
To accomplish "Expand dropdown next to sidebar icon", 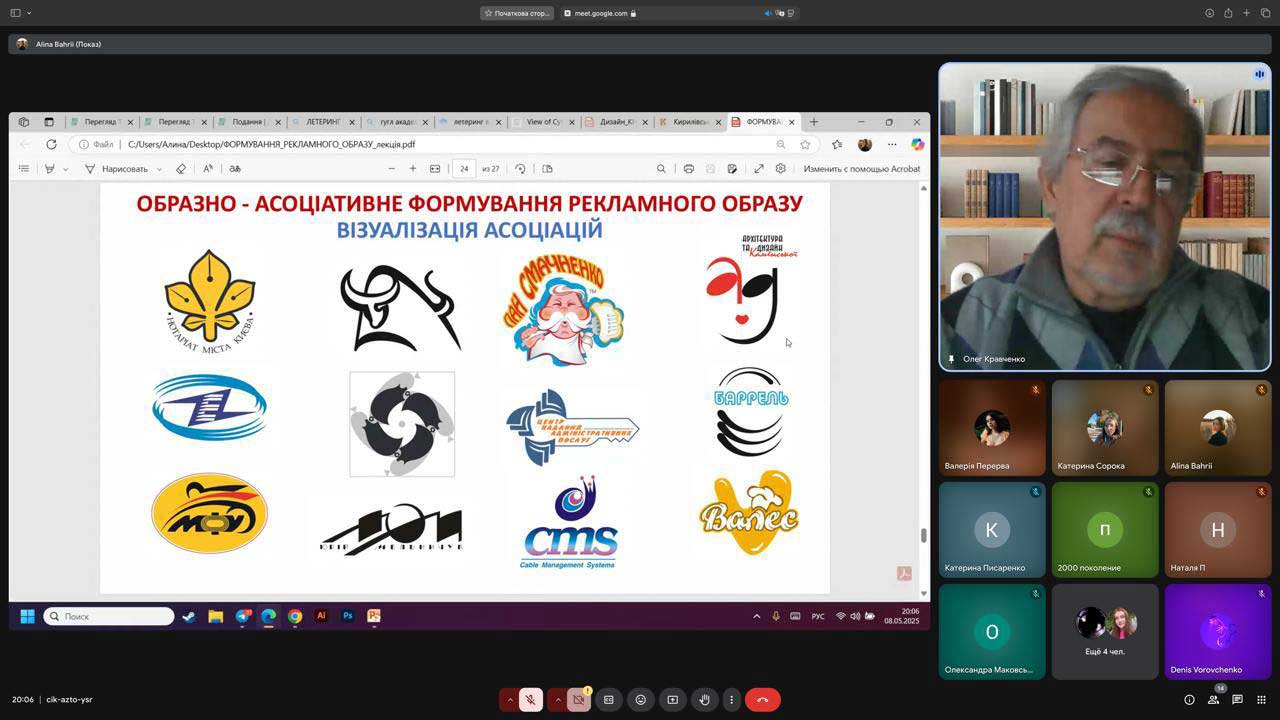I will click(x=29, y=13).
